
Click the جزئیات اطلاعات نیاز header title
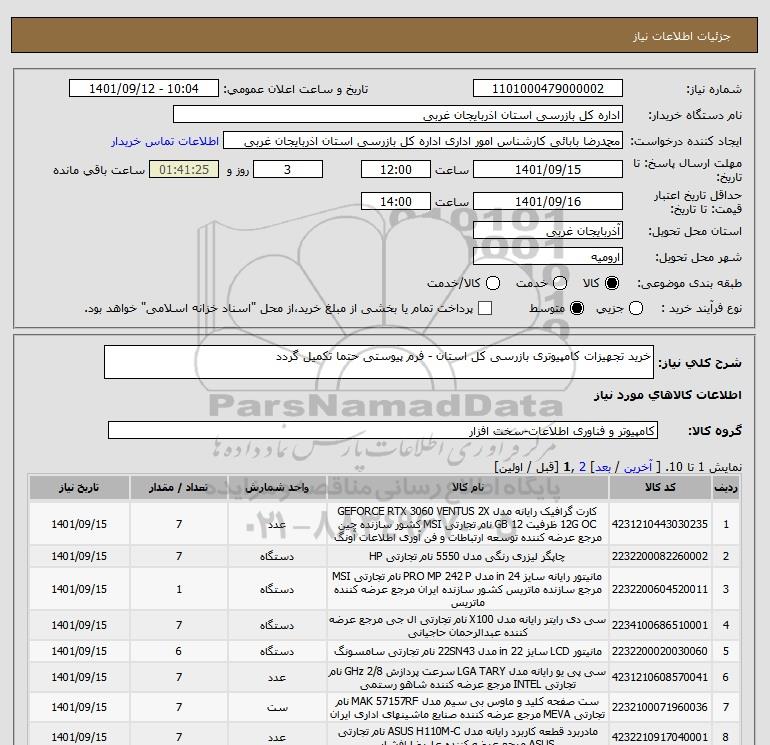[682, 36]
